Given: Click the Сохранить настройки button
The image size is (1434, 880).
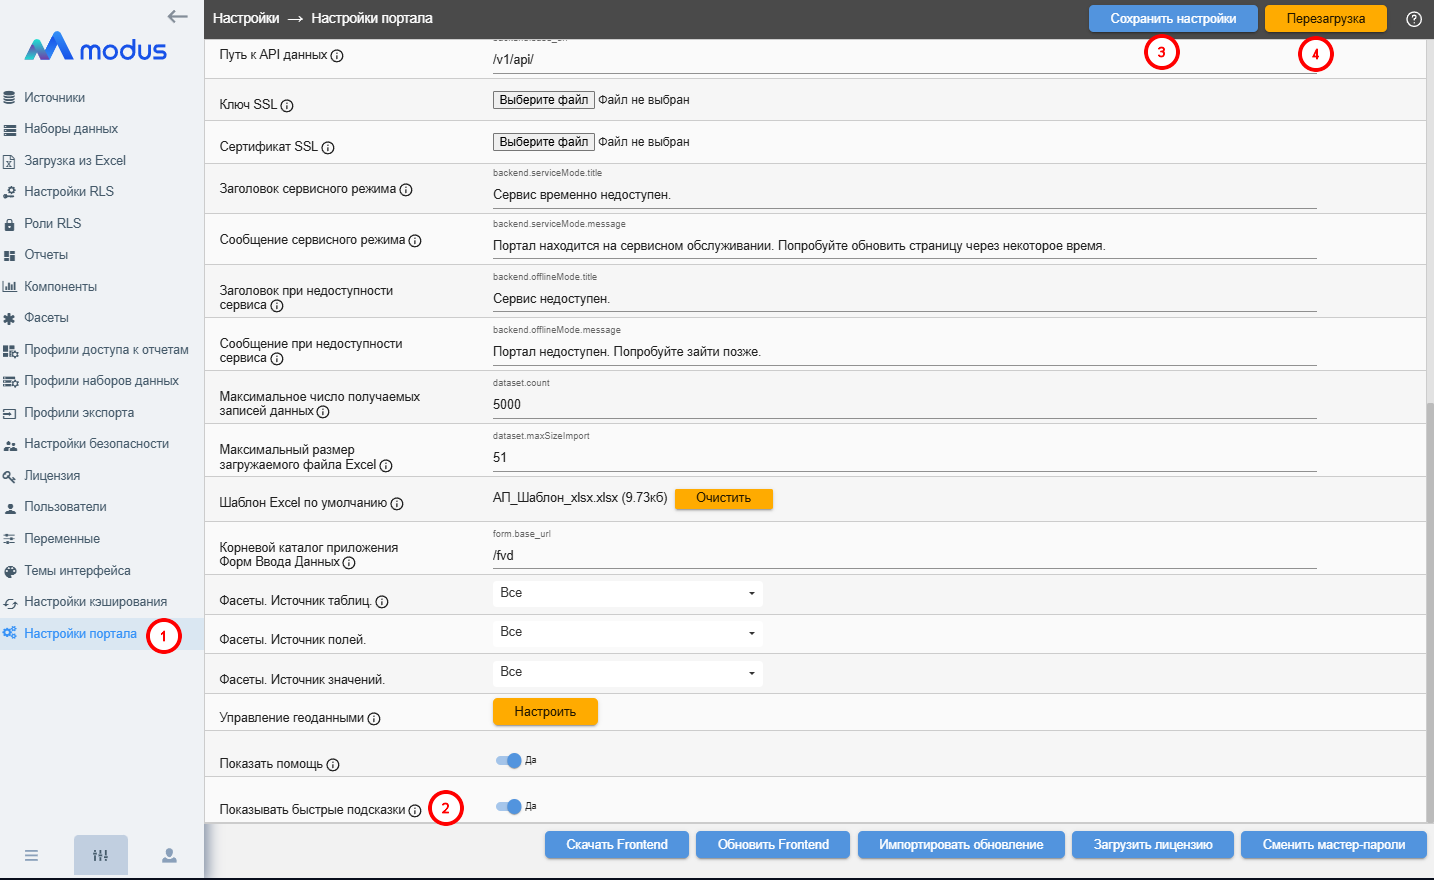Looking at the screenshot, I should coord(1172,19).
